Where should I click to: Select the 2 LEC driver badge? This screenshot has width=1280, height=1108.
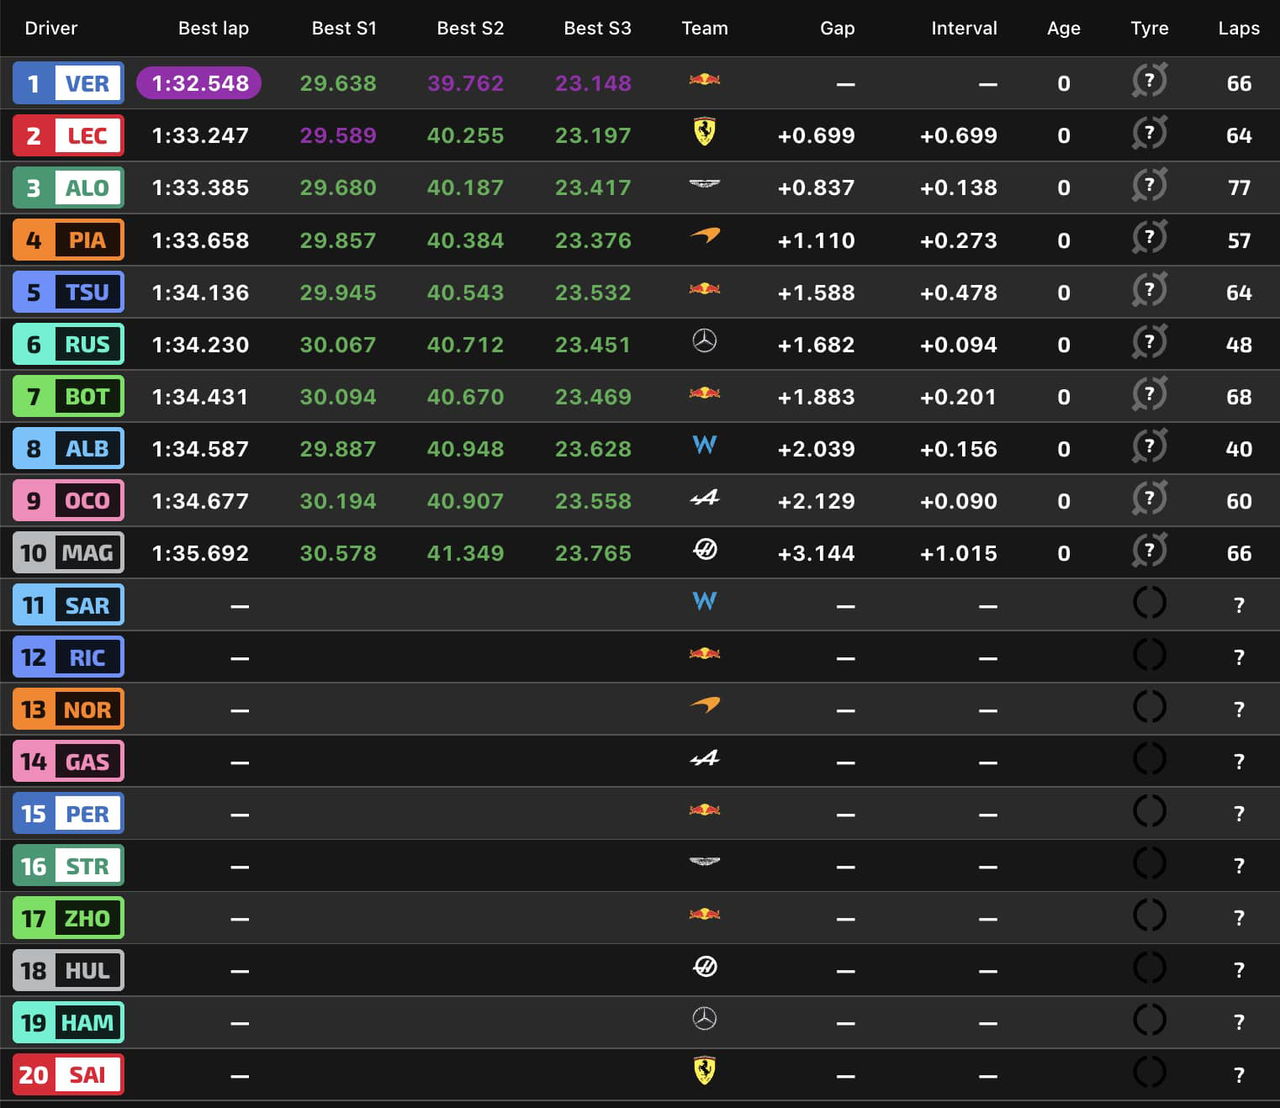tap(68, 135)
